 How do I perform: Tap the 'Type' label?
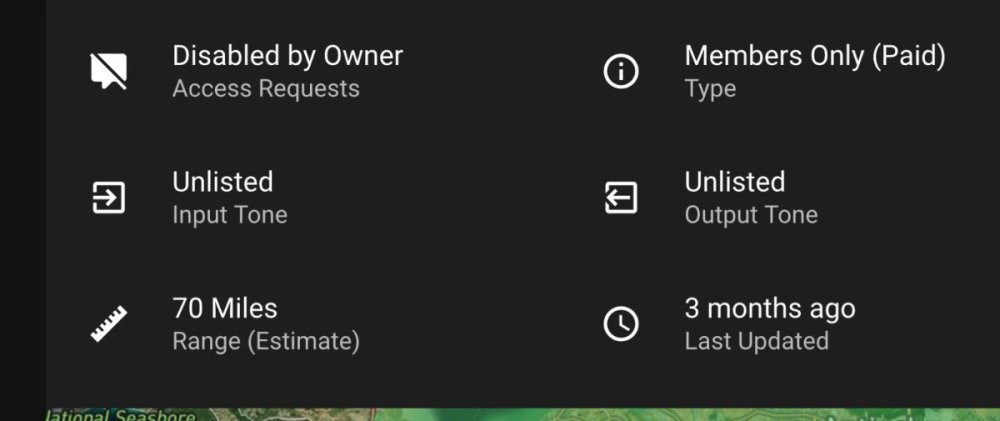click(x=710, y=89)
